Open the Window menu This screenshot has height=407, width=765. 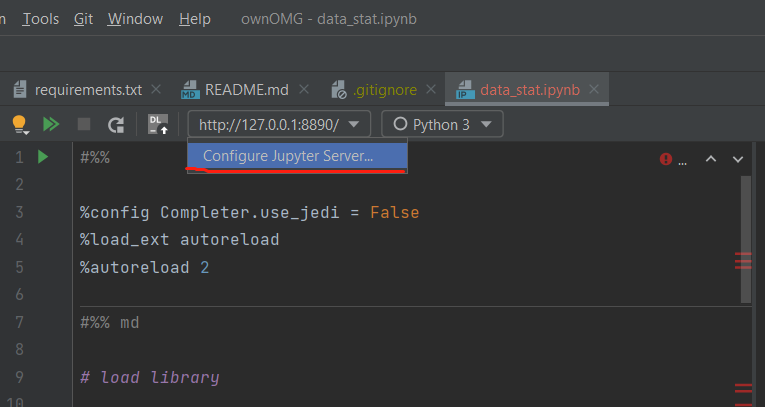pyautogui.click(x=135, y=19)
